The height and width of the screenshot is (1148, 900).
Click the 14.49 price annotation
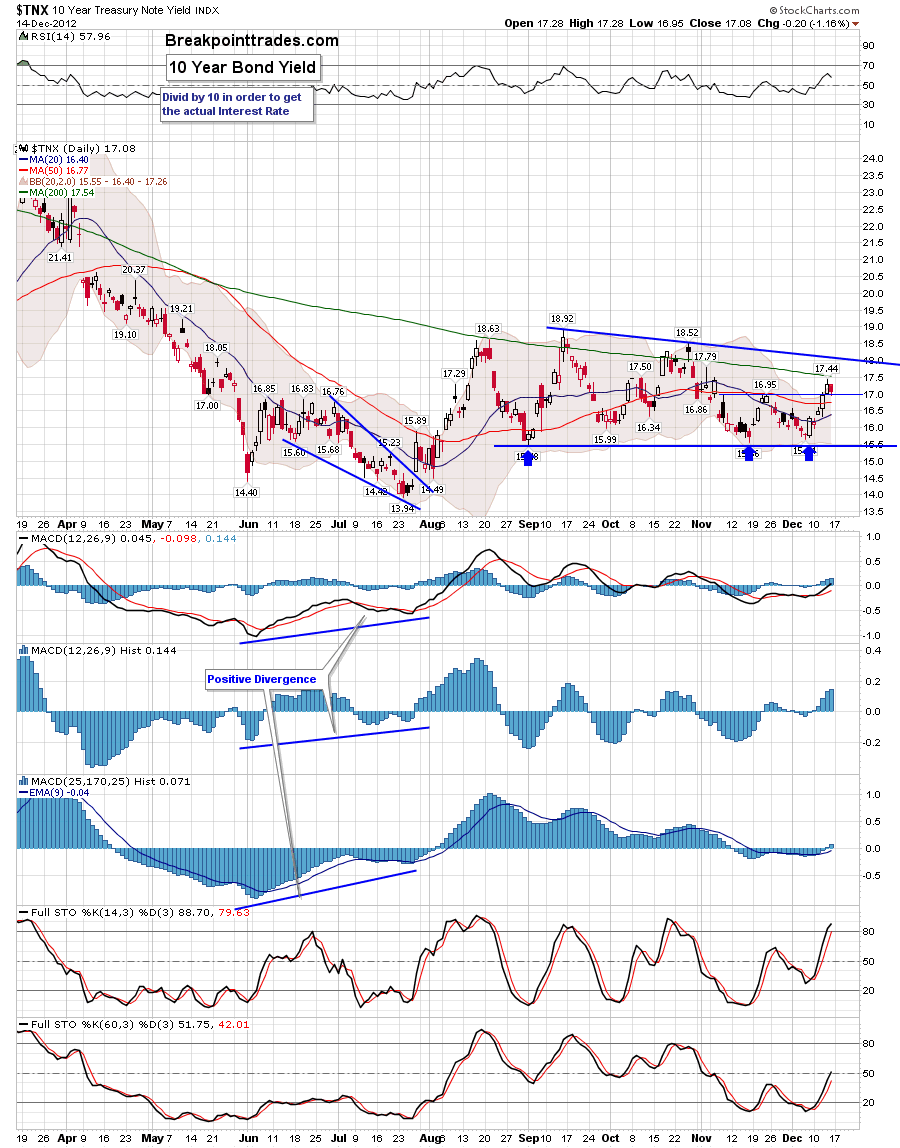(432, 490)
